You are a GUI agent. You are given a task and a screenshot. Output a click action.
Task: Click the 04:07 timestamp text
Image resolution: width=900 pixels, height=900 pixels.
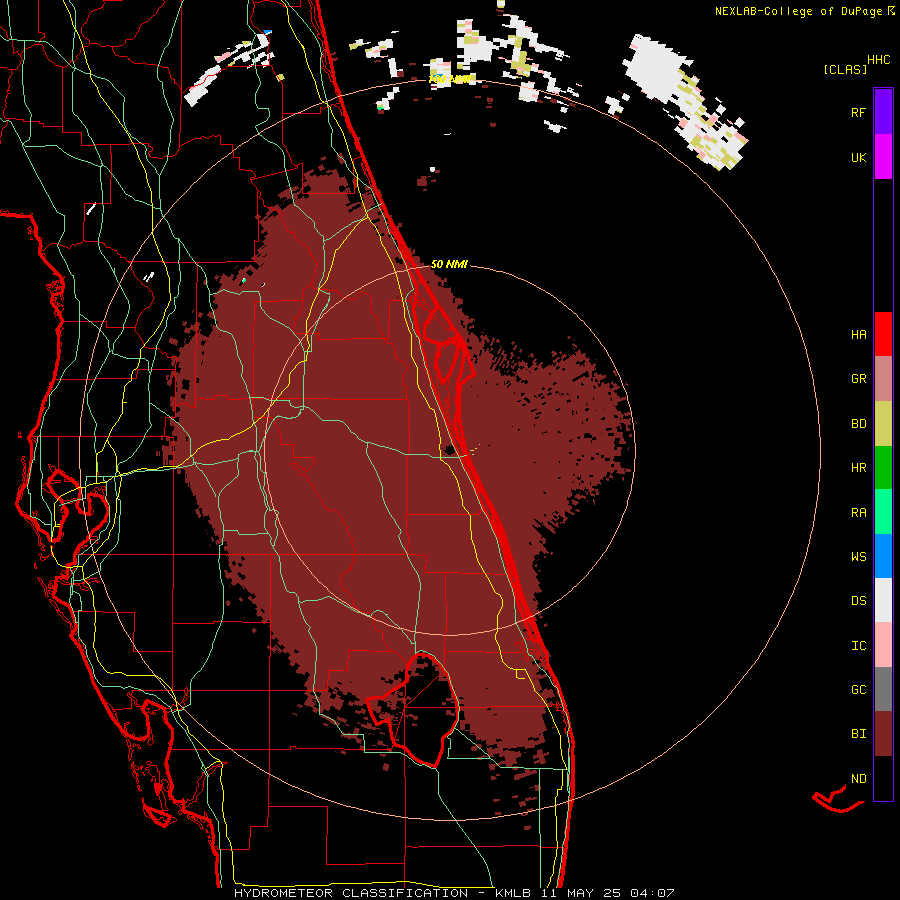tap(652, 893)
